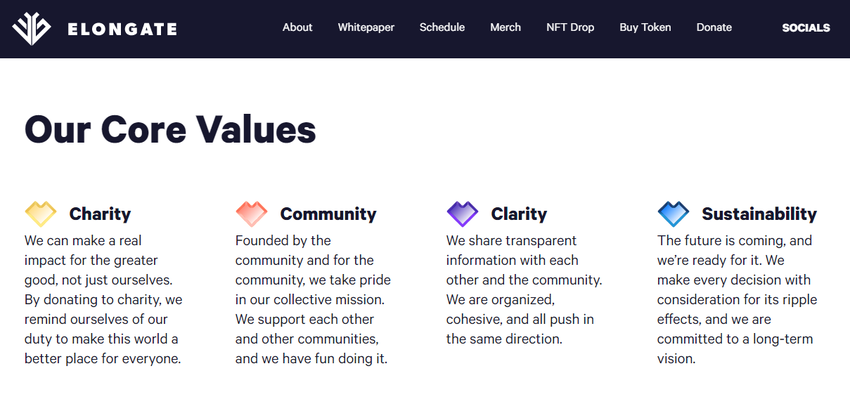Open the About menu item
The height and width of the screenshot is (404, 850).
297,28
